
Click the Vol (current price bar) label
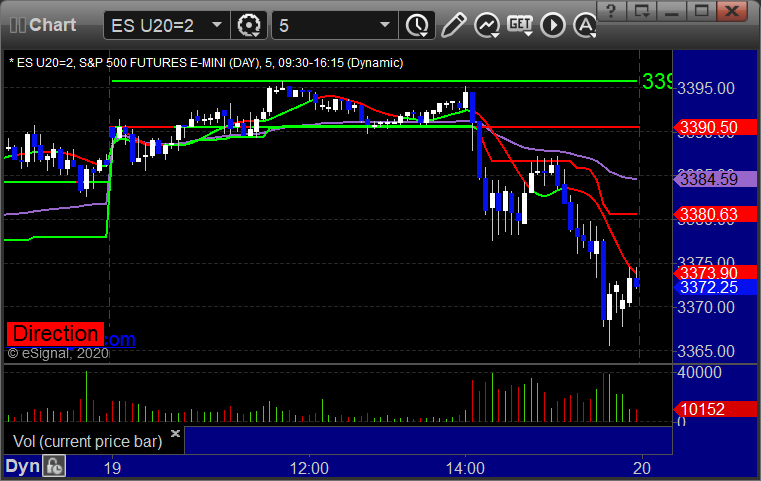click(x=87, y=441)
